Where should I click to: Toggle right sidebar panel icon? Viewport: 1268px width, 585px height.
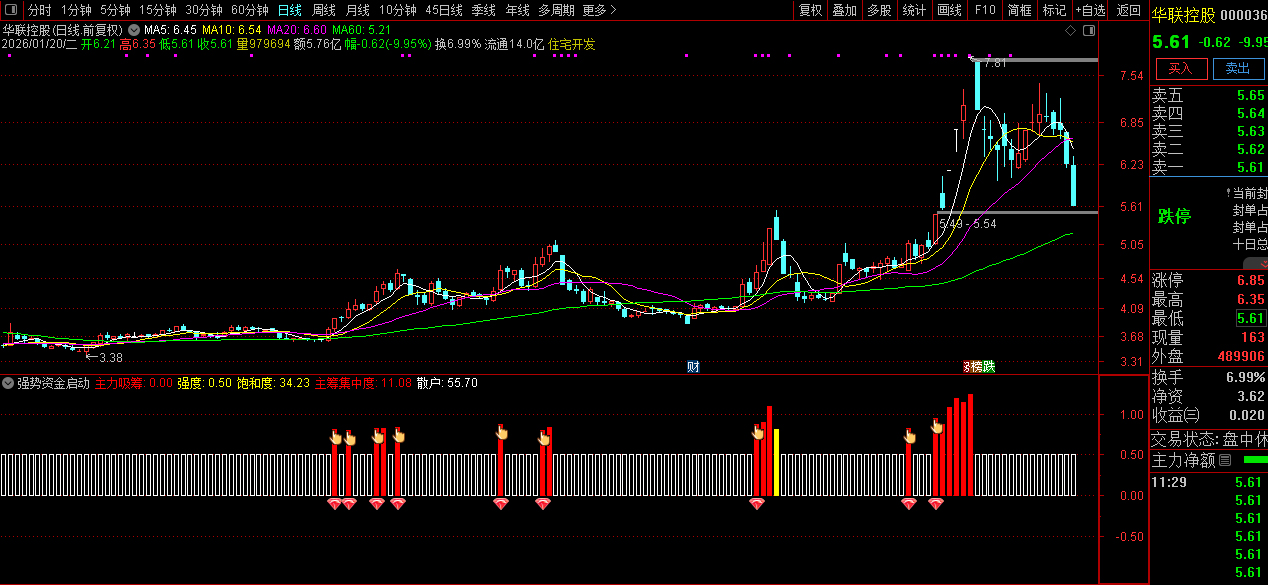click(1089, 31)
